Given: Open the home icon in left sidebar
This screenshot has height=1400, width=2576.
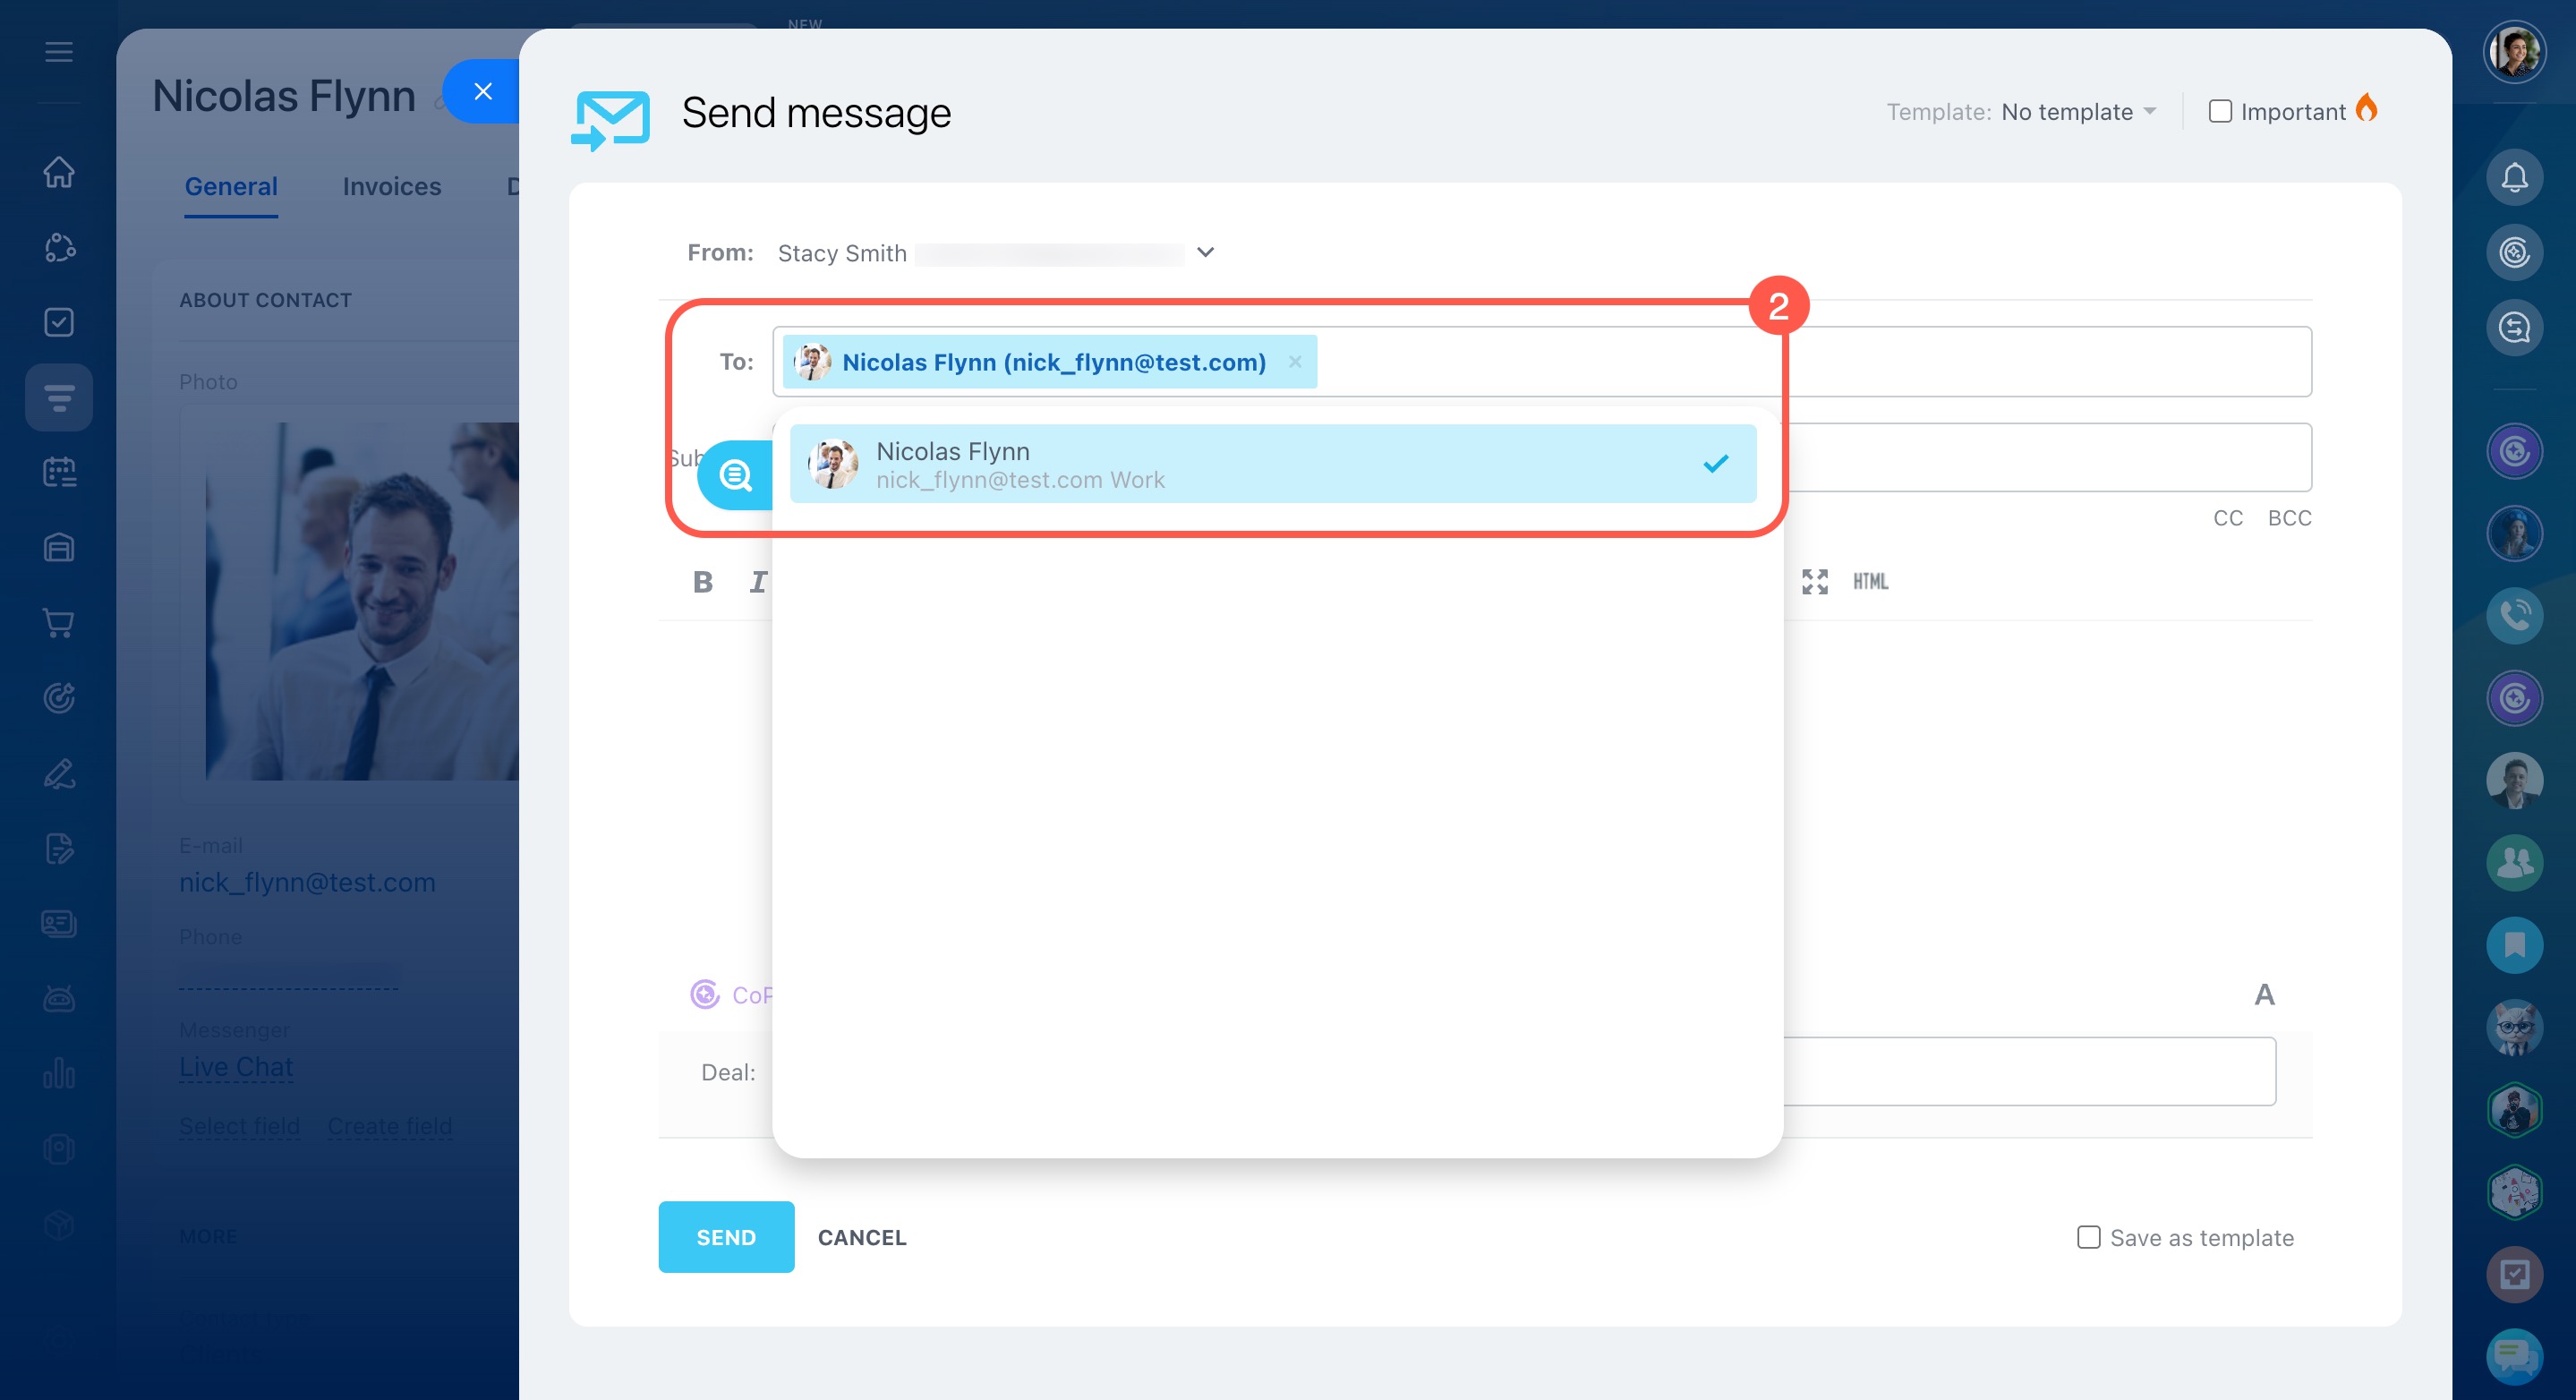Looking at the screenshot, I should click(59, 172).
